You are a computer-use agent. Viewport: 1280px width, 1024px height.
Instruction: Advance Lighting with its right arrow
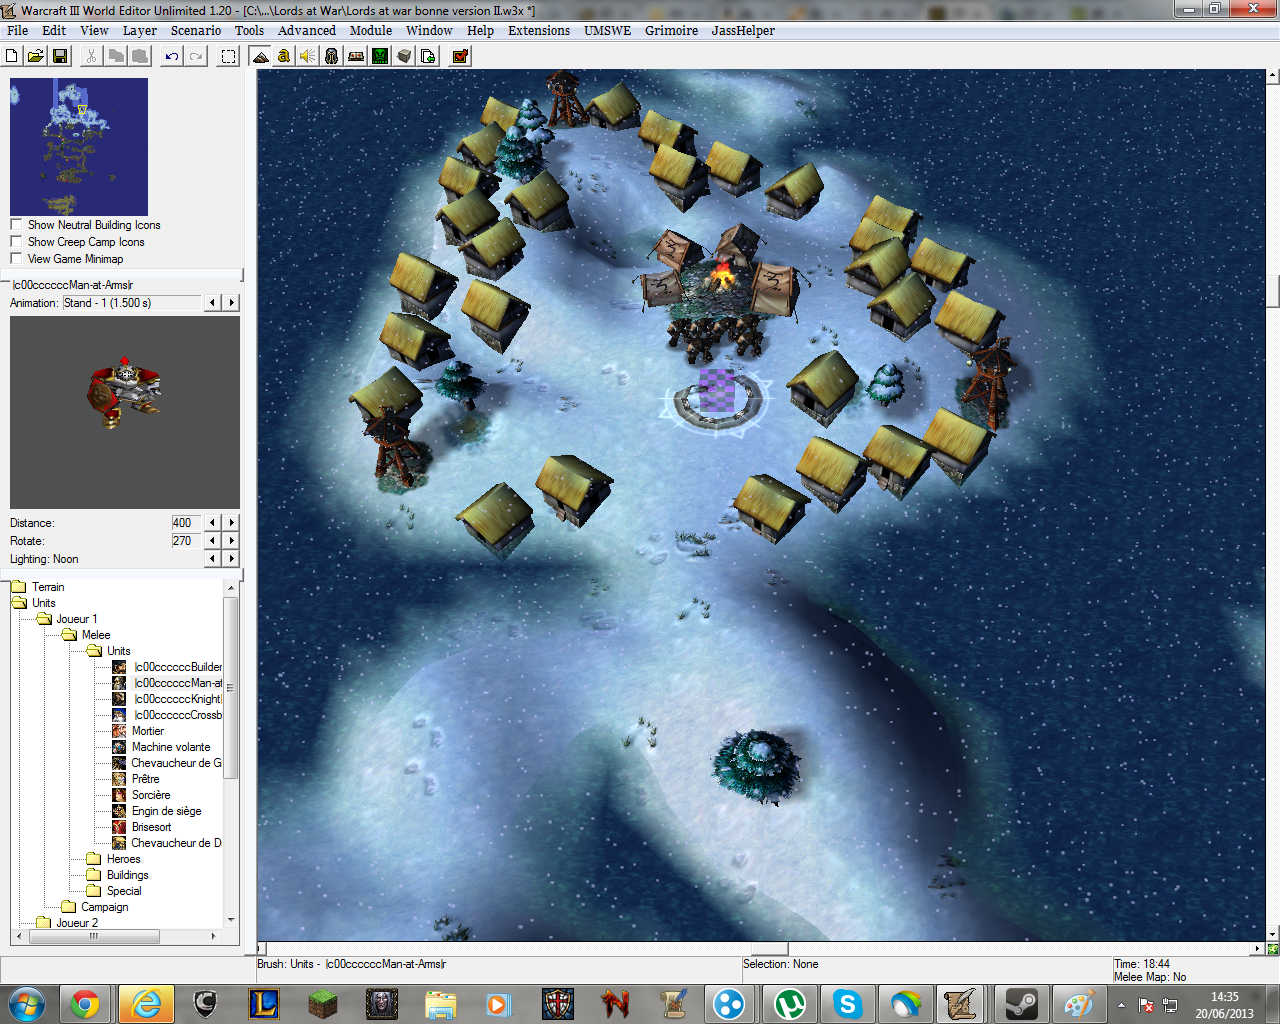pyautogui.click(x=232, y=558)
